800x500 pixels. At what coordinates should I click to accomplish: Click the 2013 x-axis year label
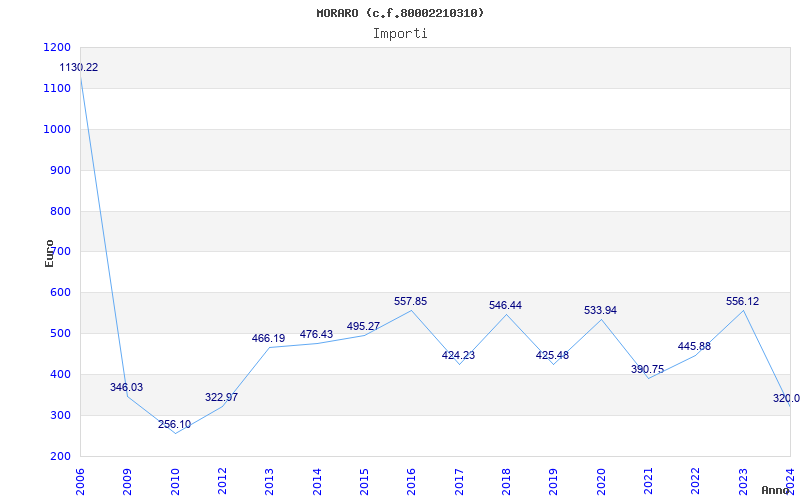(x=269, y=482)
